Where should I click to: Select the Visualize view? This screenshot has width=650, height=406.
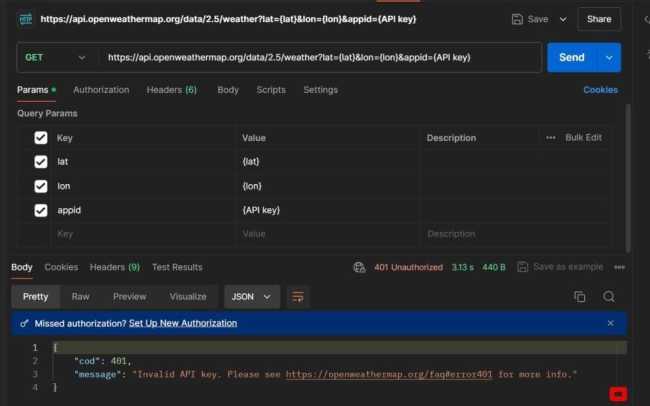tap(188, 297)
